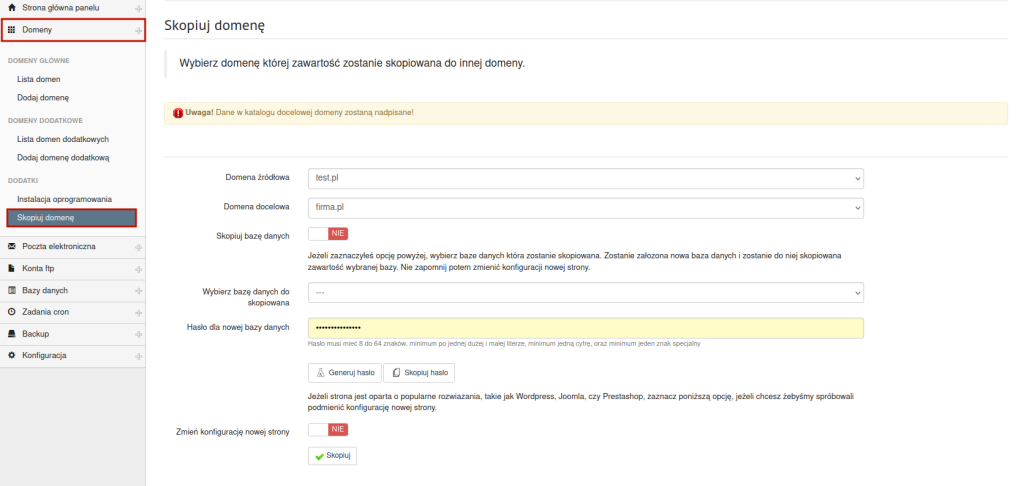Expand the Poczta elektroniczna section arrow
The height and width of the screenshot is (486, 1024).
[138, 246]
